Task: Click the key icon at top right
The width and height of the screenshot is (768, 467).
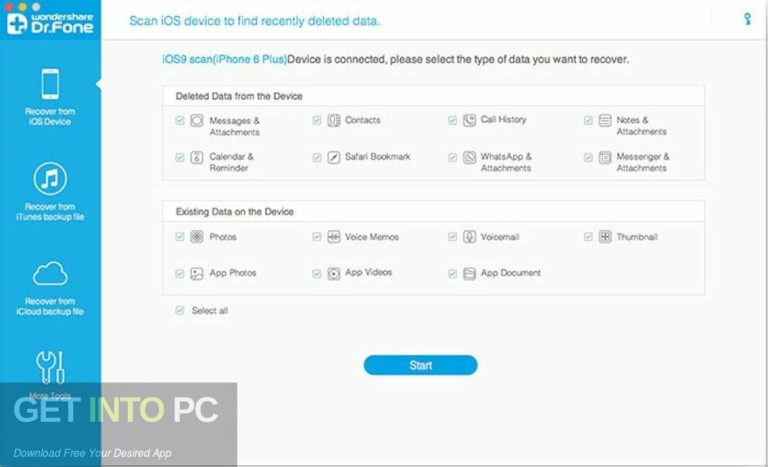Action: 747,19
